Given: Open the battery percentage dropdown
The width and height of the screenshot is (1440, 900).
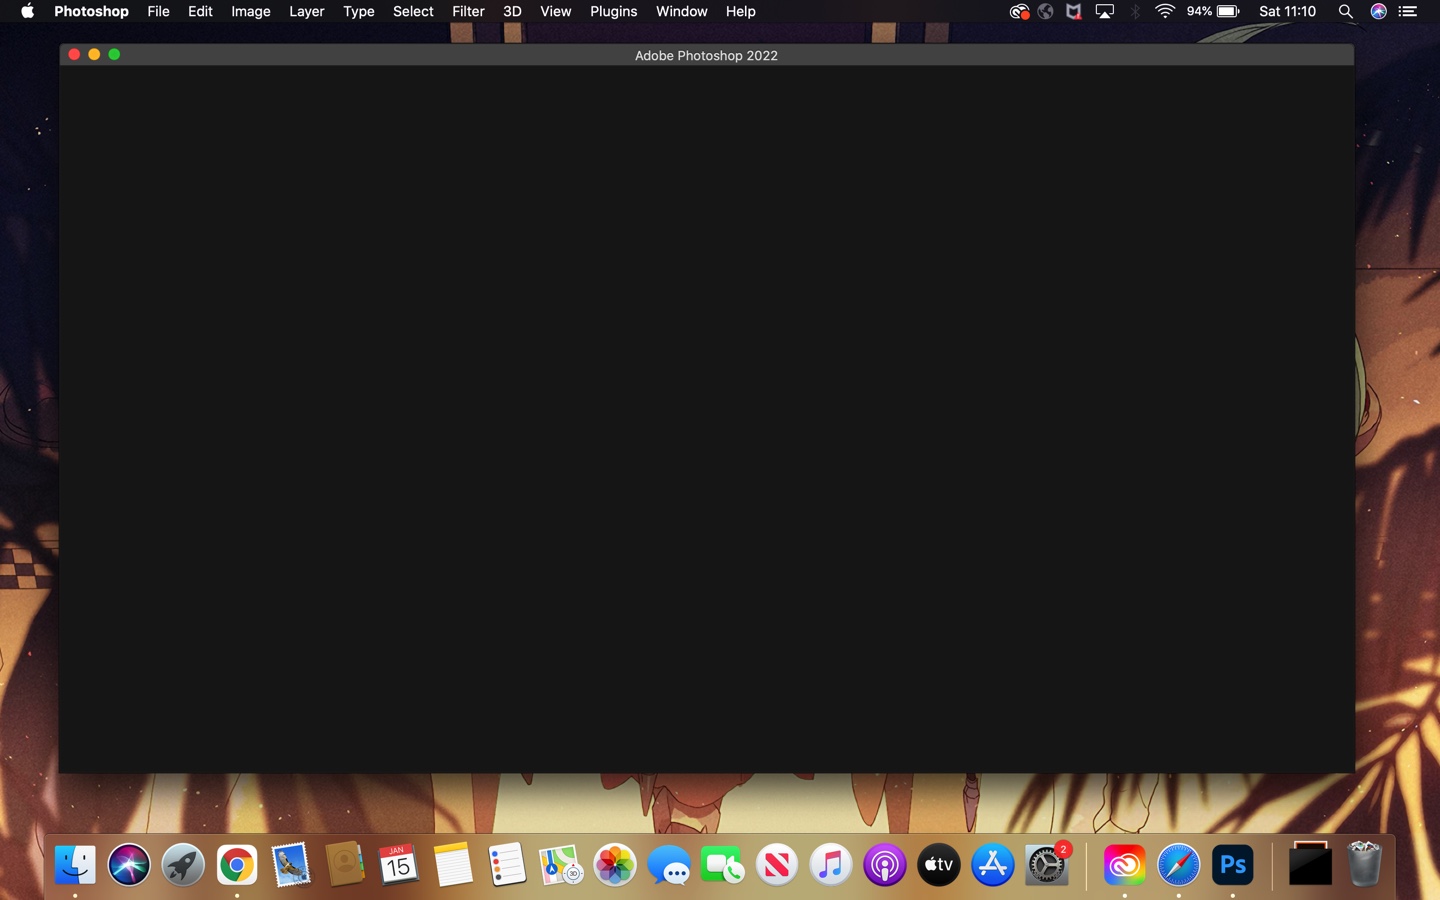Looking at the screenshot, I should click(x=1209, y=11).
